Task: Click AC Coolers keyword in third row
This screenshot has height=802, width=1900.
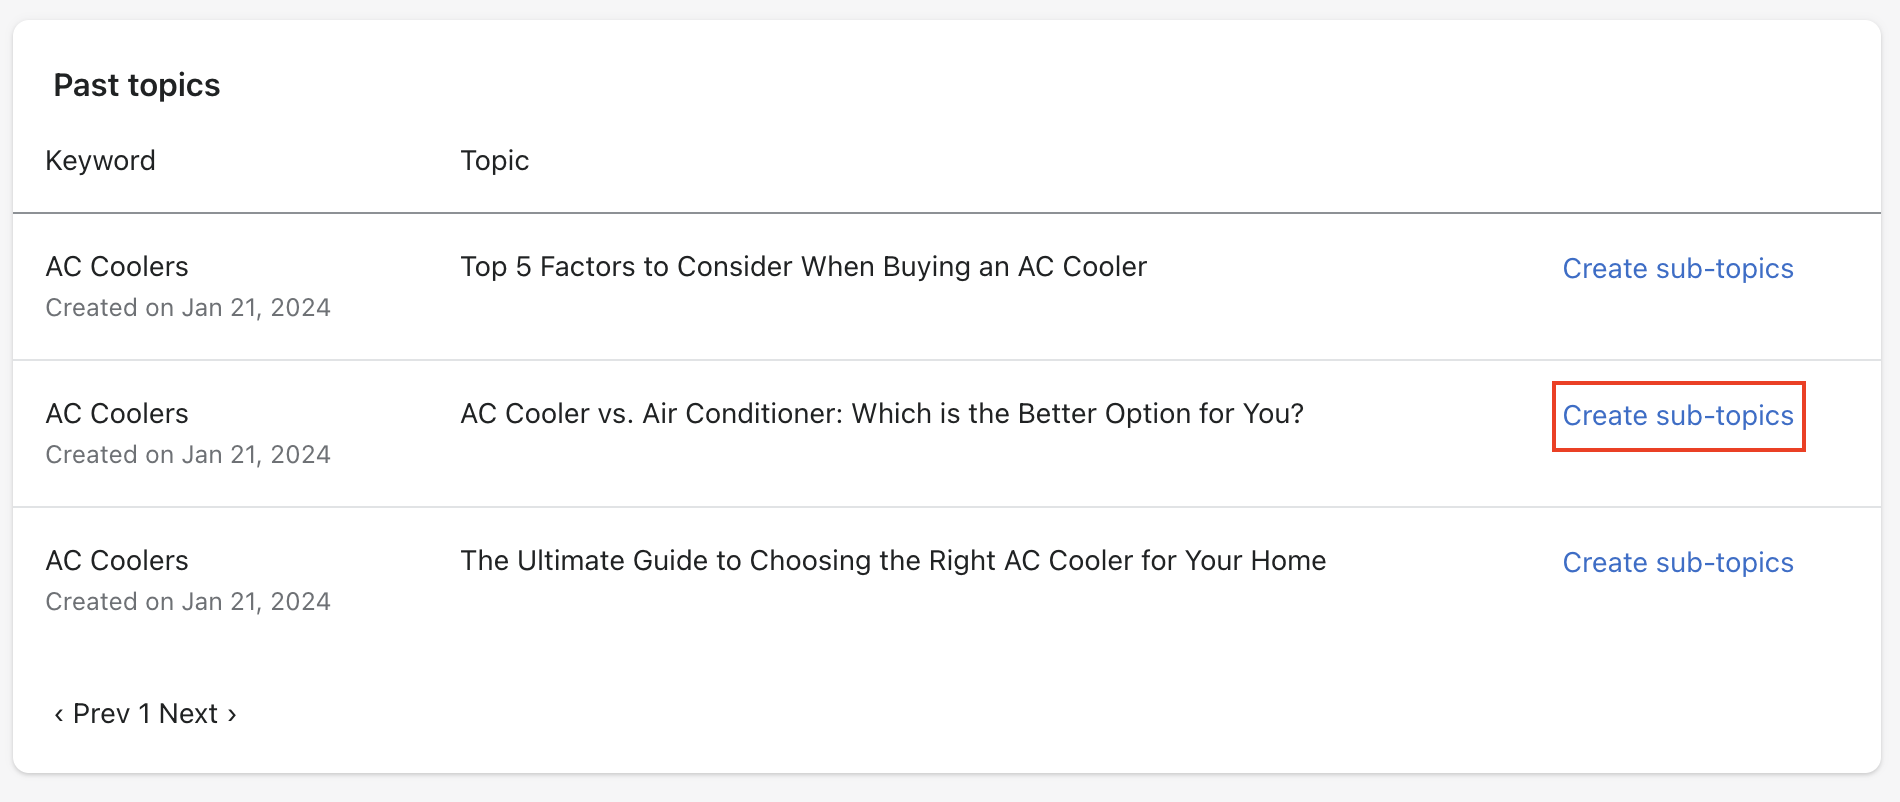Action: pos(117,561)
